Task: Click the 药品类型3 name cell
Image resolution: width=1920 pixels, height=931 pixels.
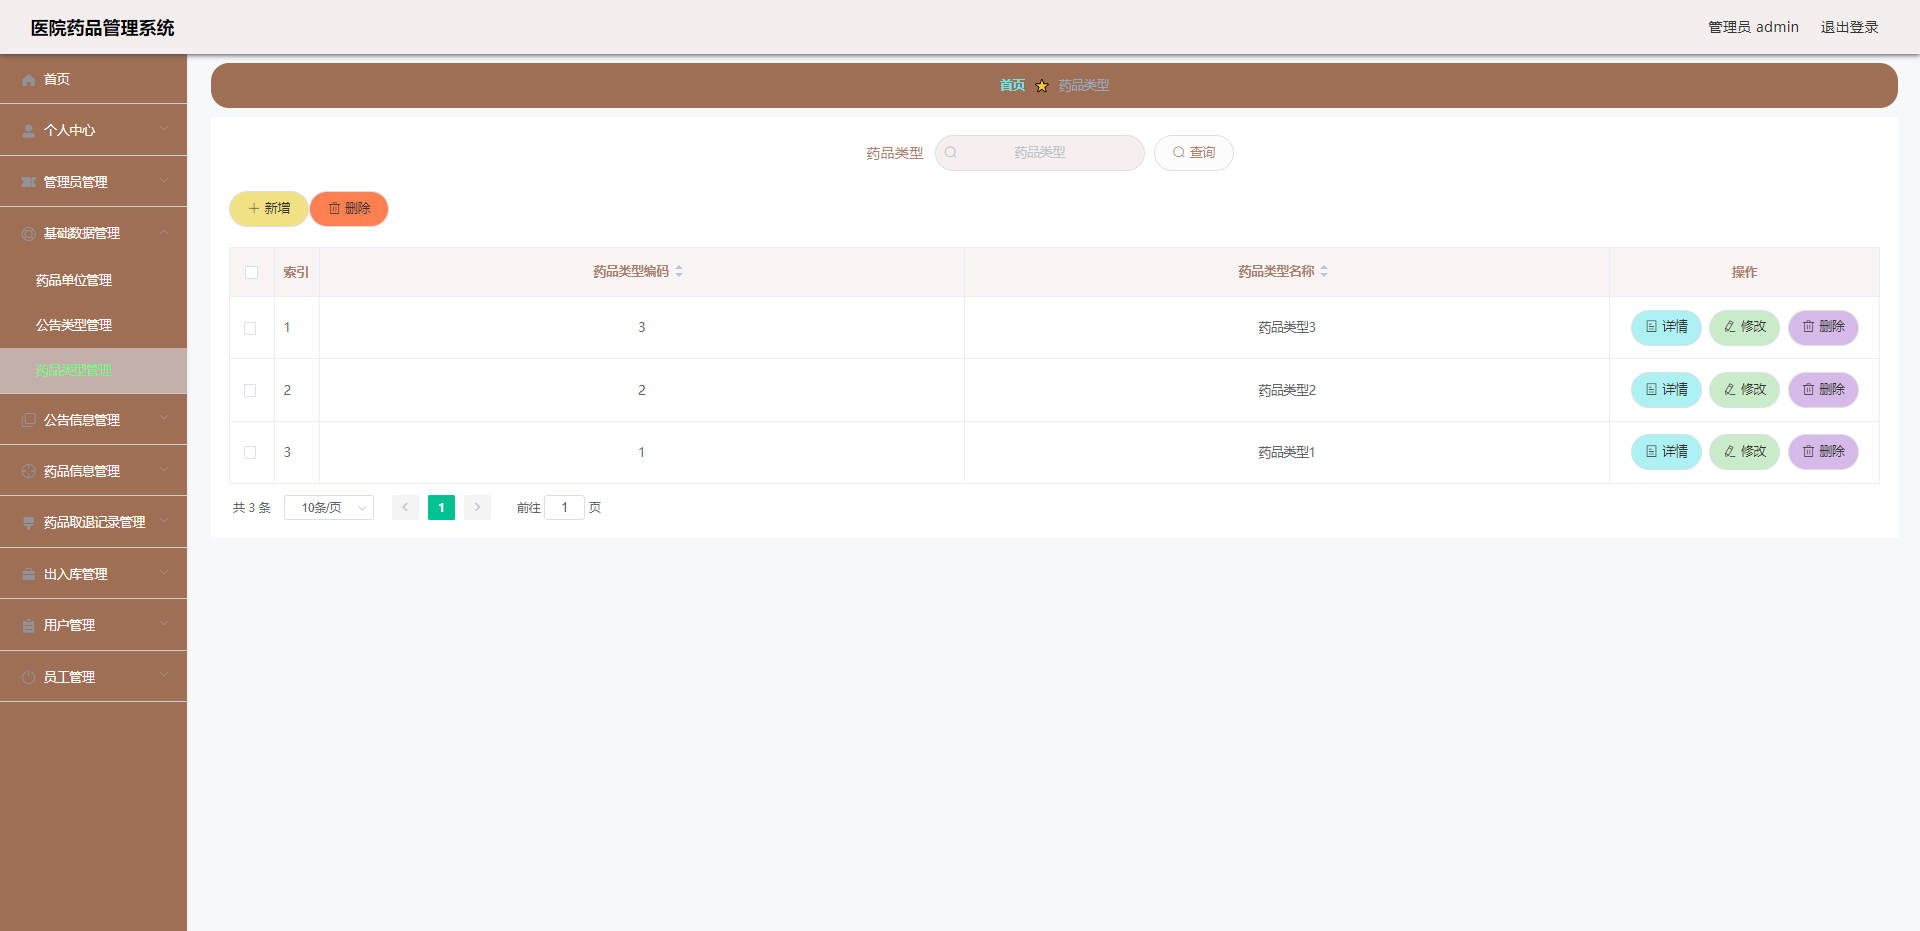Action: click(1287, 328)
